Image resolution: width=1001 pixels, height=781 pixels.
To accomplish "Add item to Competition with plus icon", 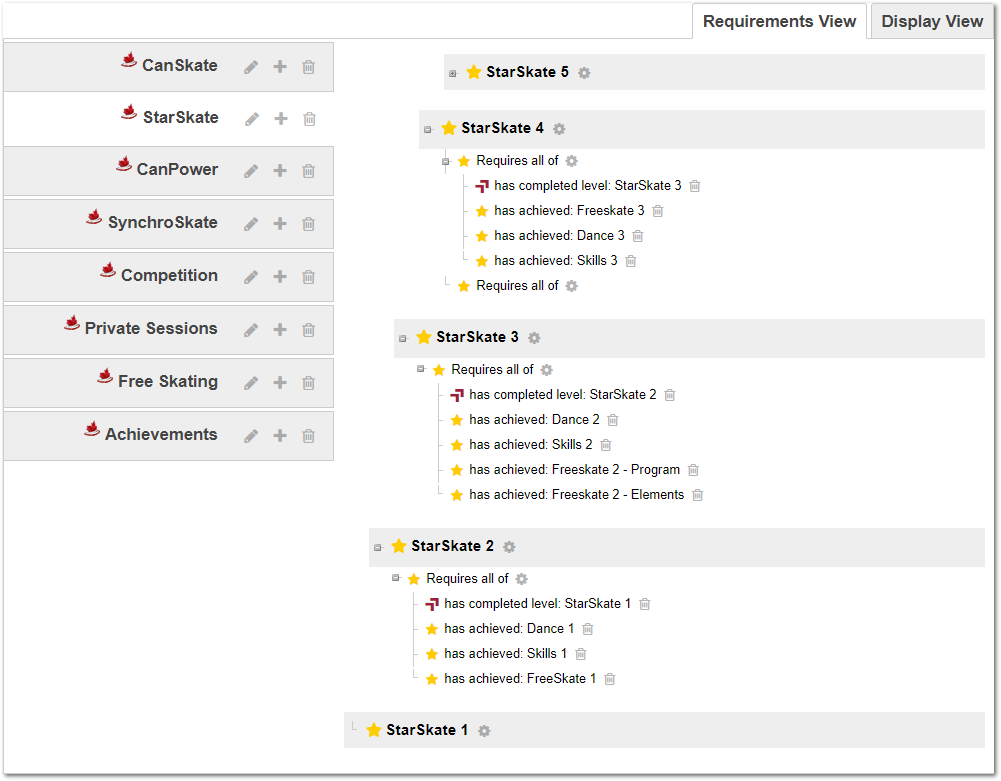I will point(280,277).
